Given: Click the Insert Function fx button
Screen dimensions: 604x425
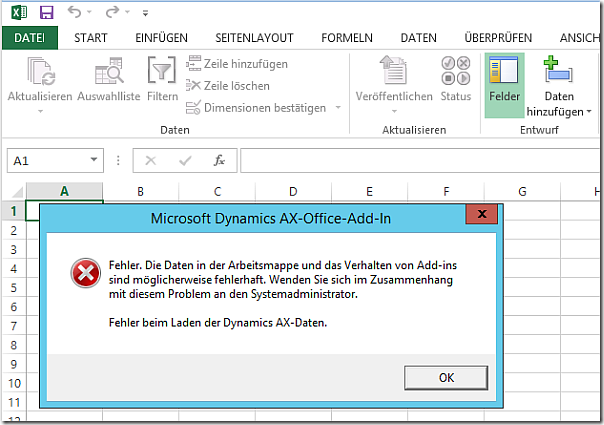Looking at the screenshot, I should click(x=219, y=160).
